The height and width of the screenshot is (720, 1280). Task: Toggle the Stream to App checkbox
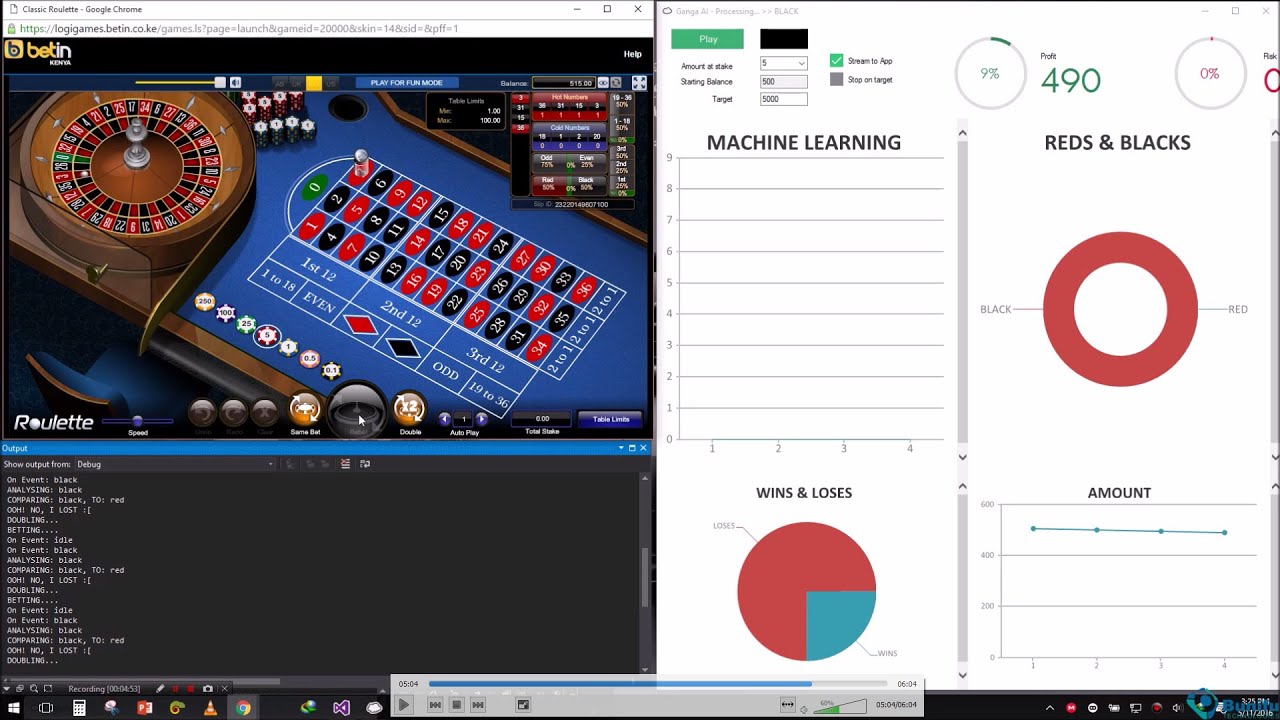[x=837, y=61]
